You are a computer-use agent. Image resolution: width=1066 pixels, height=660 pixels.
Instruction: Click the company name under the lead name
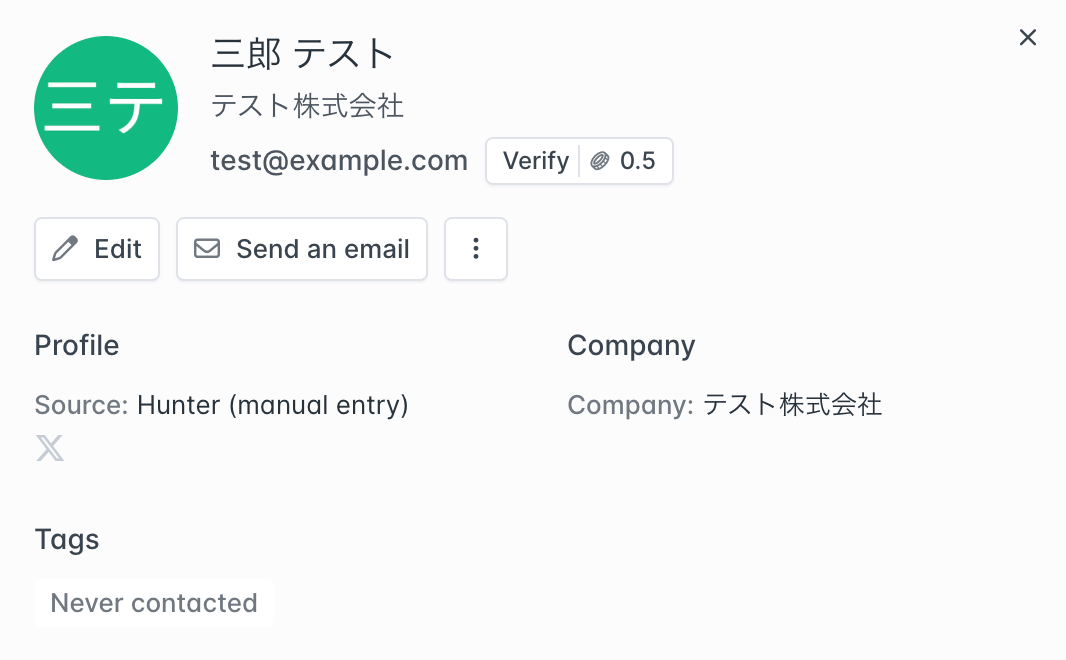[307, 106]
